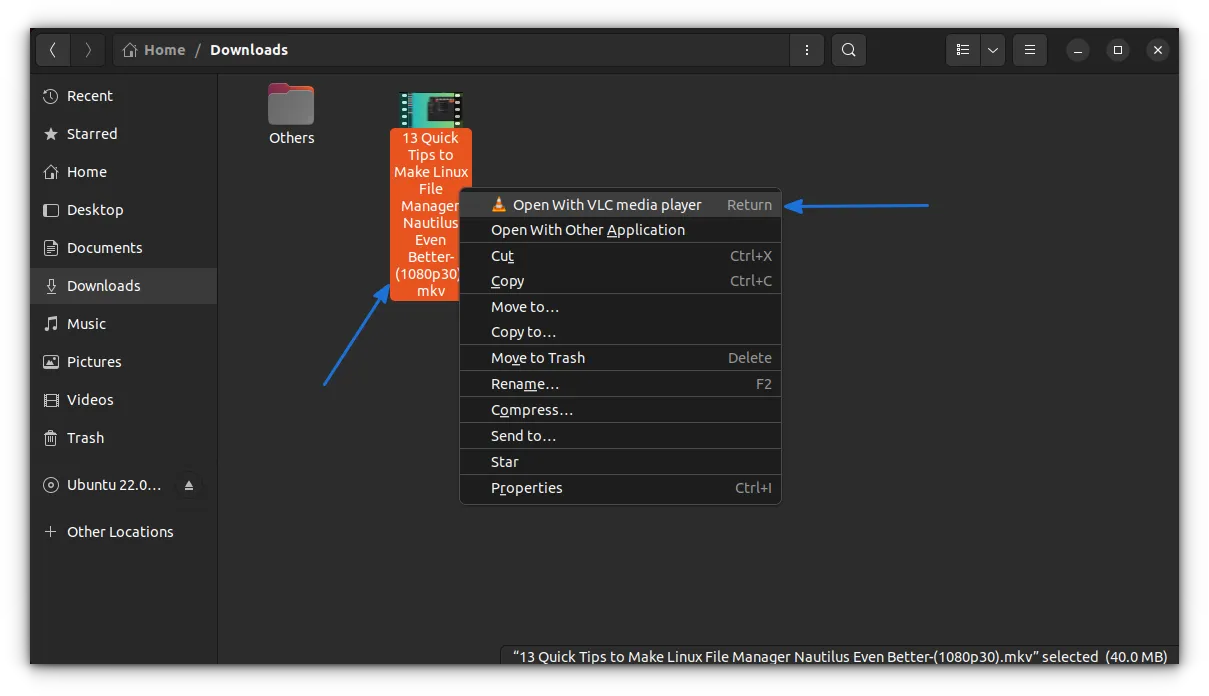Click the back navigation arrow

(53, 50)
